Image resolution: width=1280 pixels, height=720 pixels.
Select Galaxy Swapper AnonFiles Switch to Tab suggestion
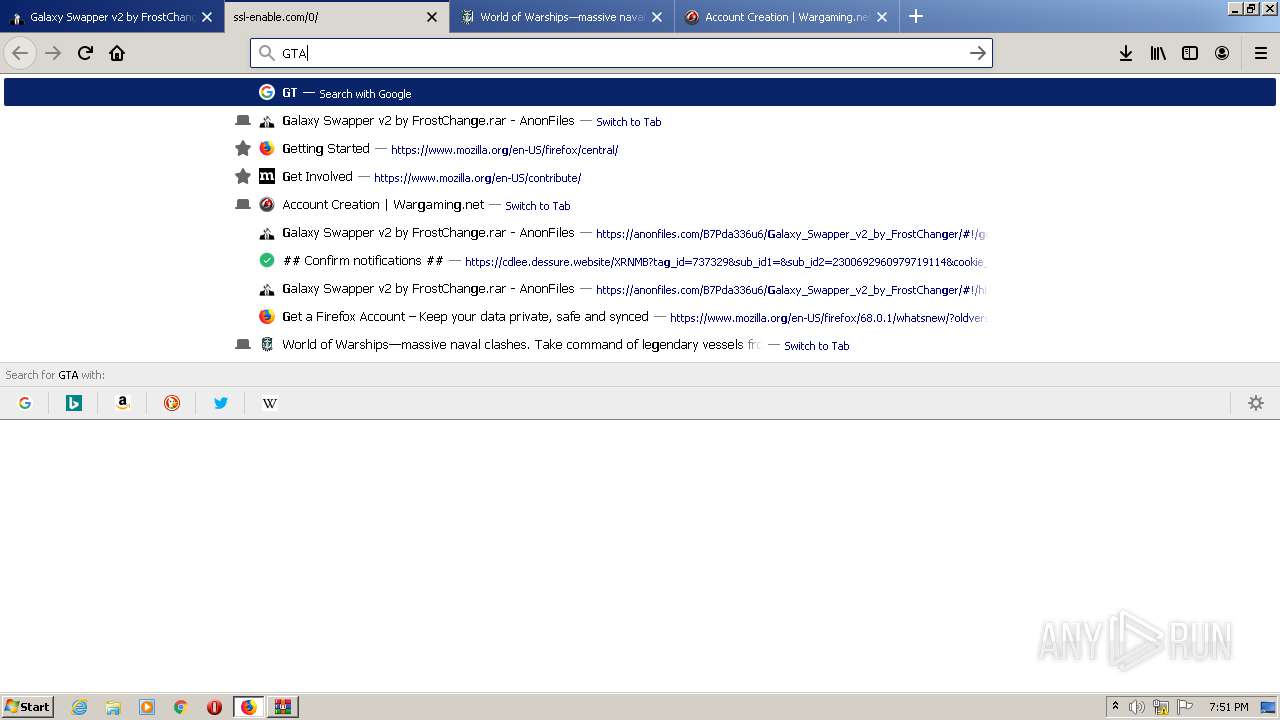[640, 121]
